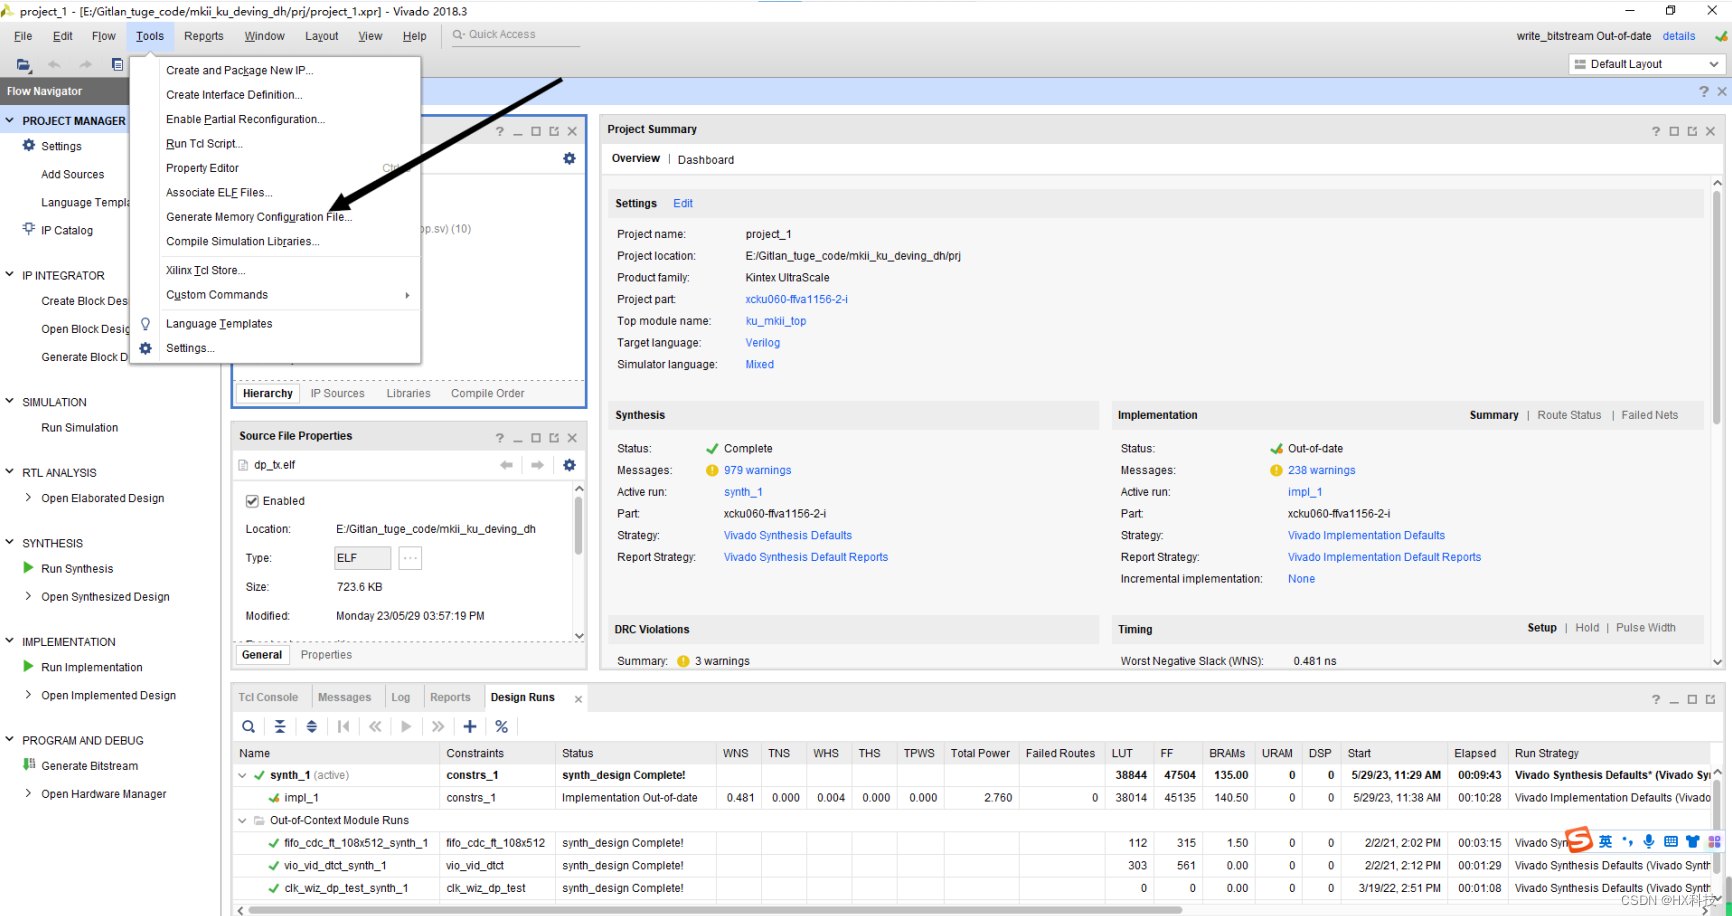
Task: Select the impl_1 run row
Action: coord(972,798)
